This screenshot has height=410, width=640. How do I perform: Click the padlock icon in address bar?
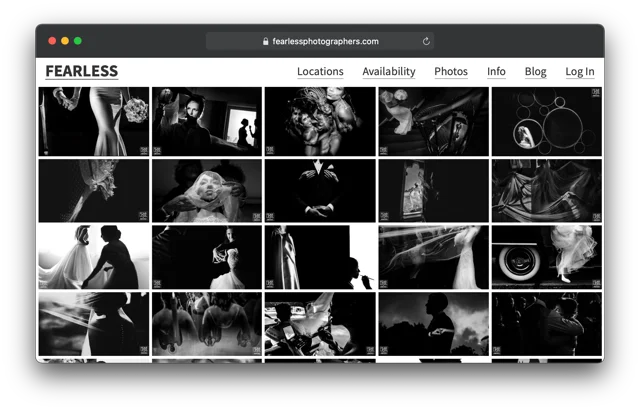pos(265,41)
